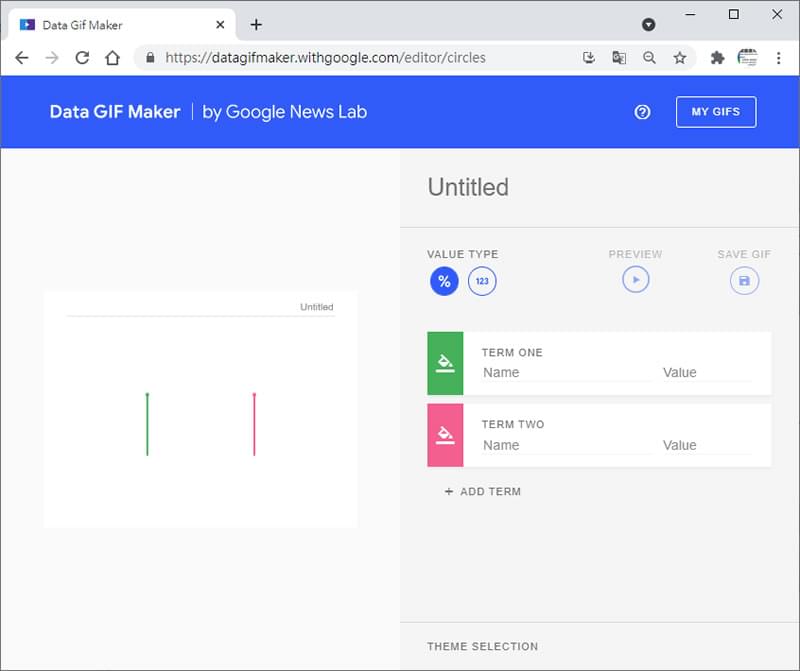Open the My GIFs page

[x=716, y=112]
